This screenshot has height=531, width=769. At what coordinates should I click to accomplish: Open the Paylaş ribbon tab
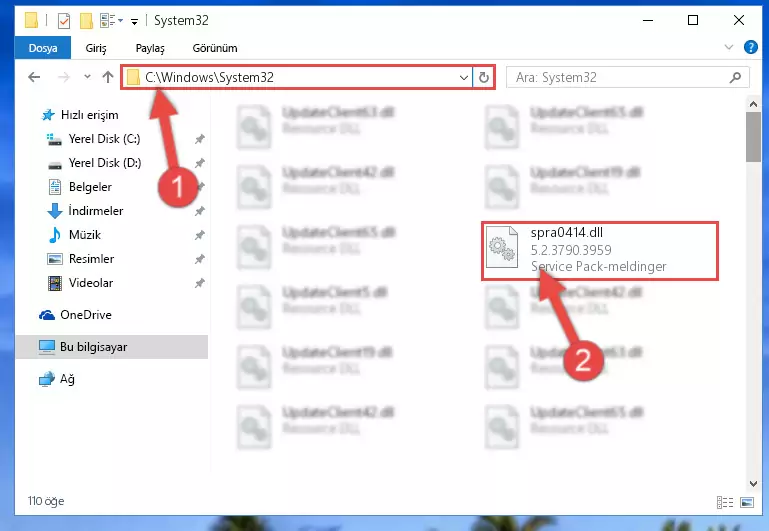[150, 48]
